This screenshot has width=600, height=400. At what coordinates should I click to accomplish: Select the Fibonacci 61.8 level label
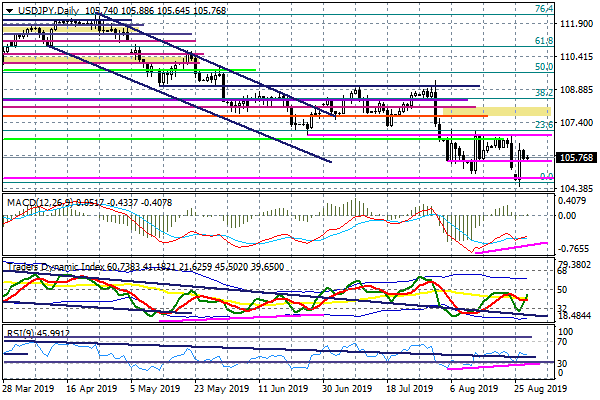[545, 41]
